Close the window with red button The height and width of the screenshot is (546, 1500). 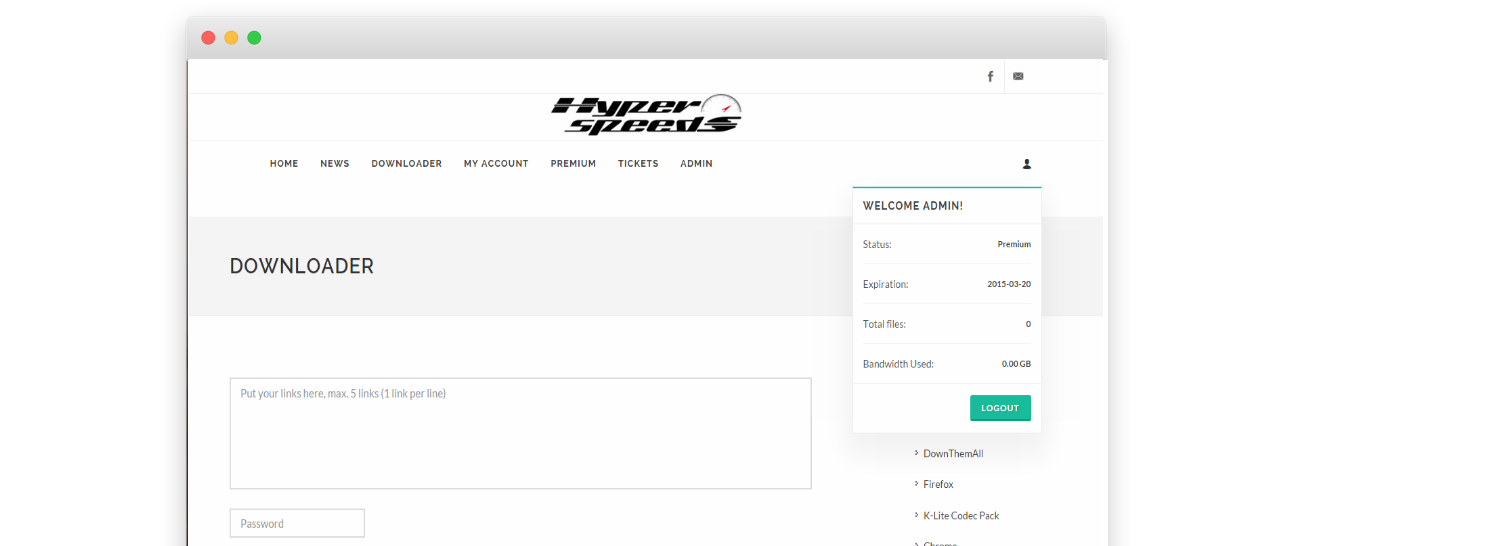(x=208, y=38)
